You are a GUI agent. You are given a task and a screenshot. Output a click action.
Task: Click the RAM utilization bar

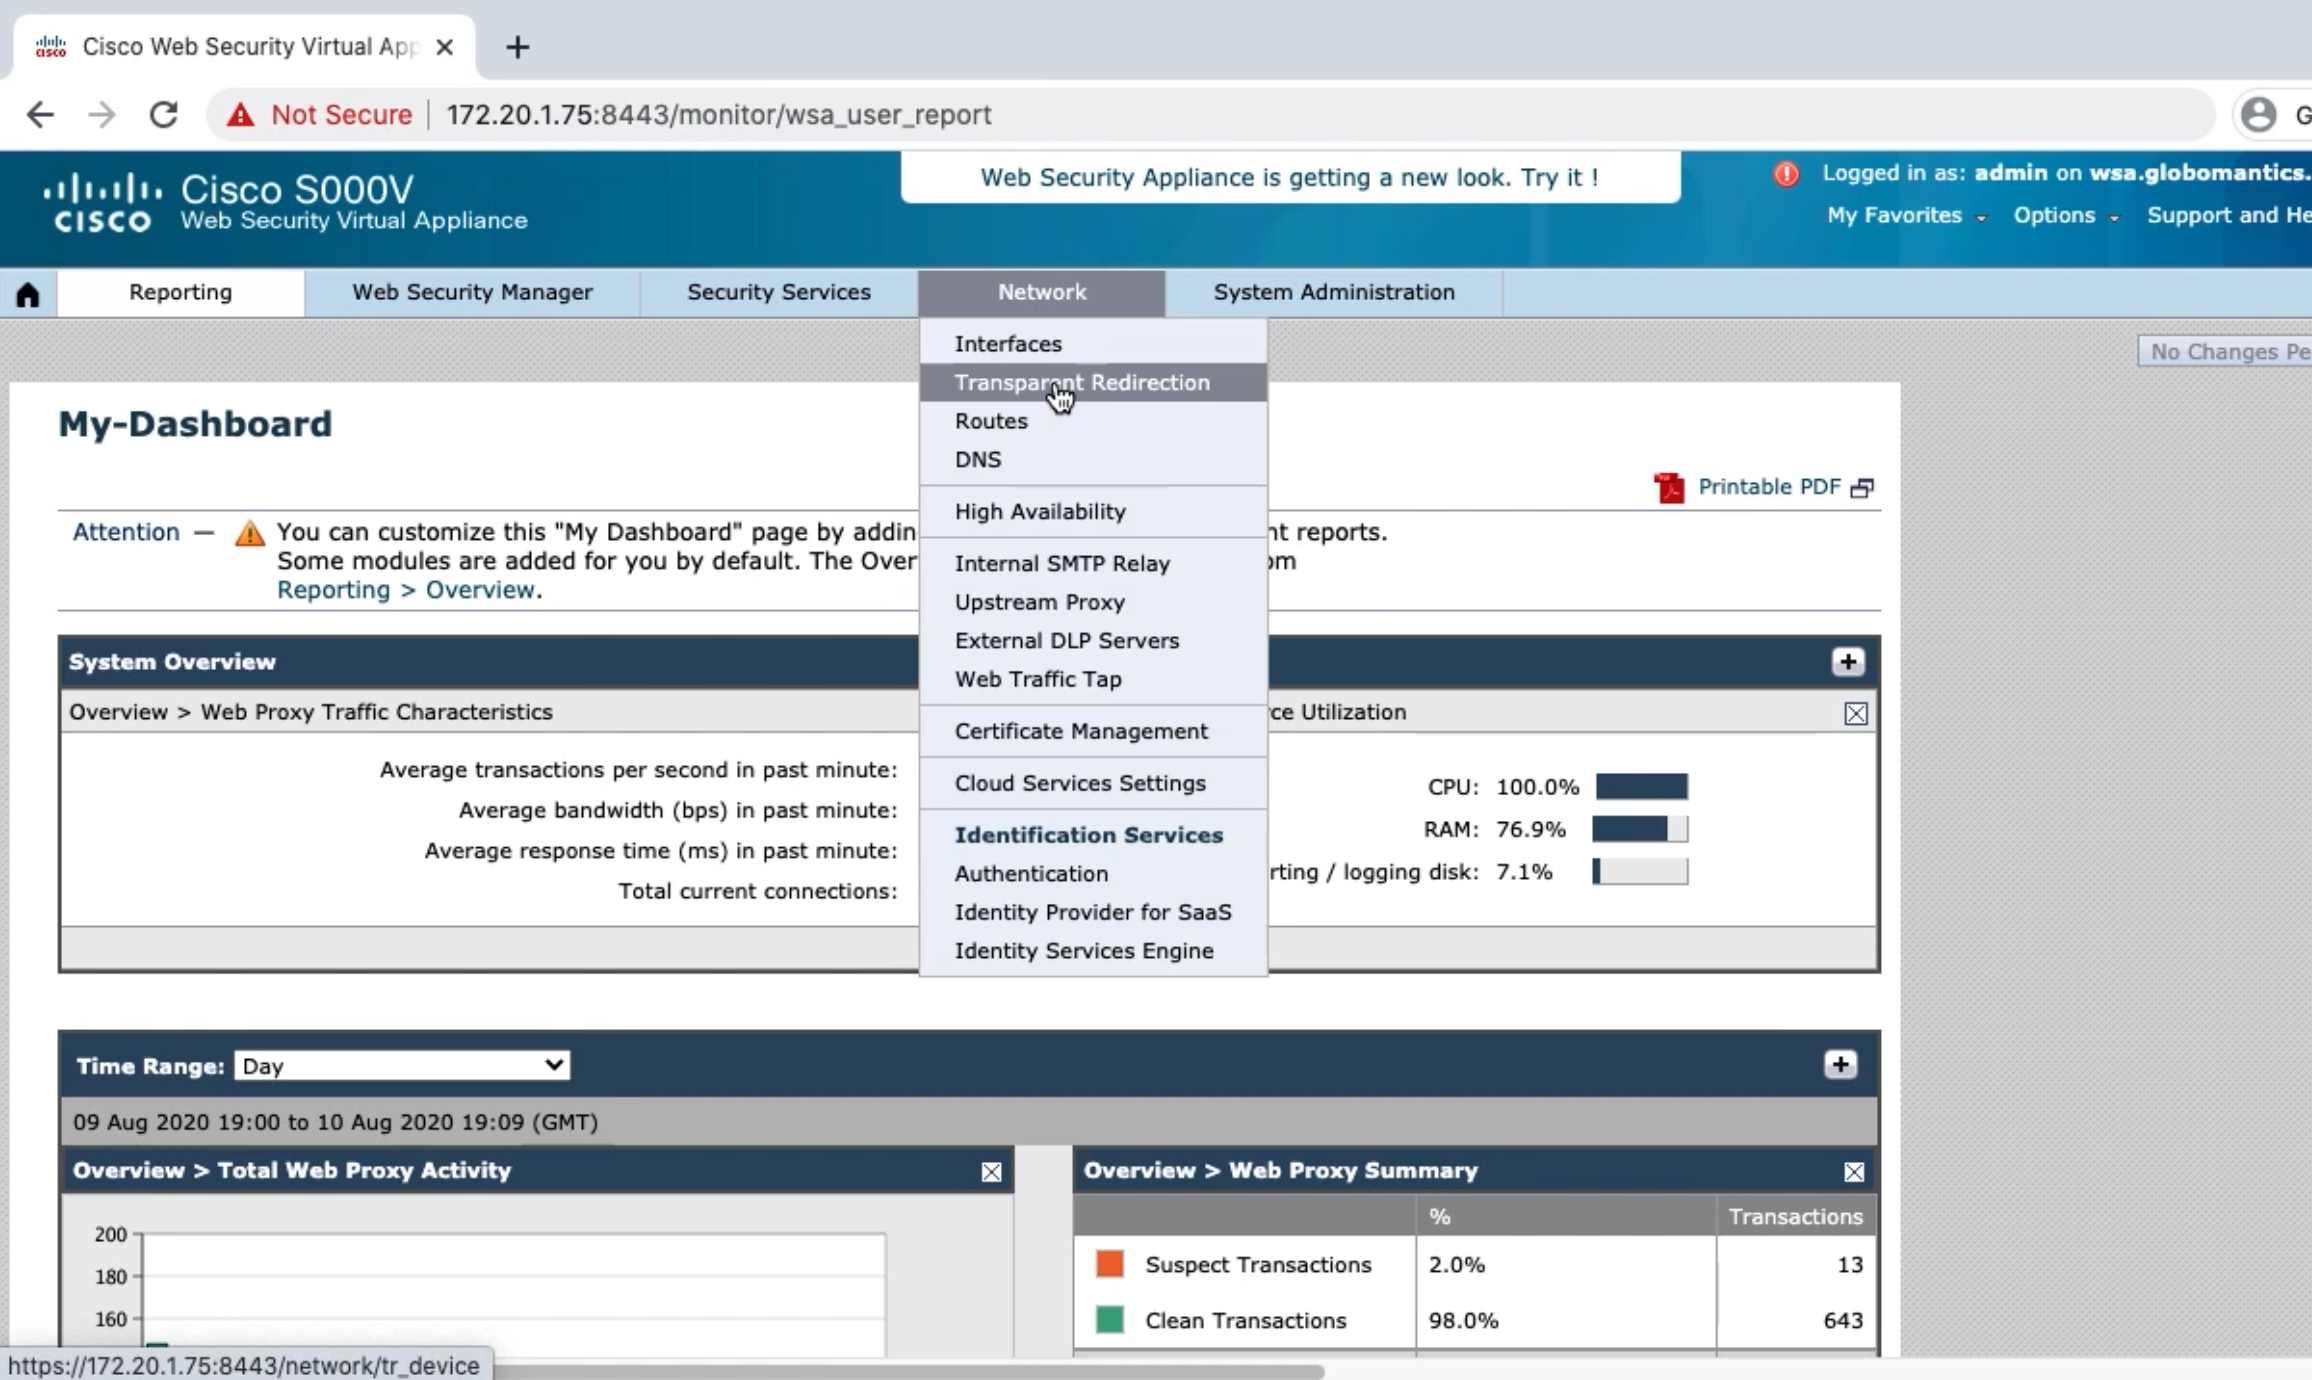pyautogui.click(x=1639, y=829)
